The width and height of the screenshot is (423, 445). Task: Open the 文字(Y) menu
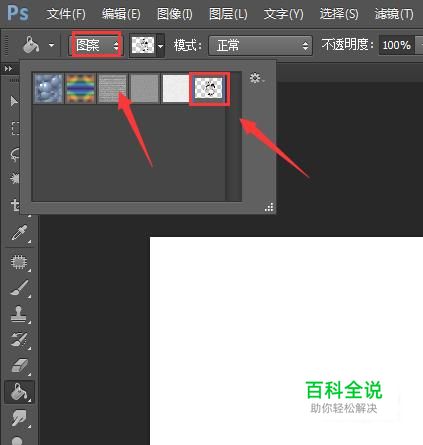click(283, 14)
